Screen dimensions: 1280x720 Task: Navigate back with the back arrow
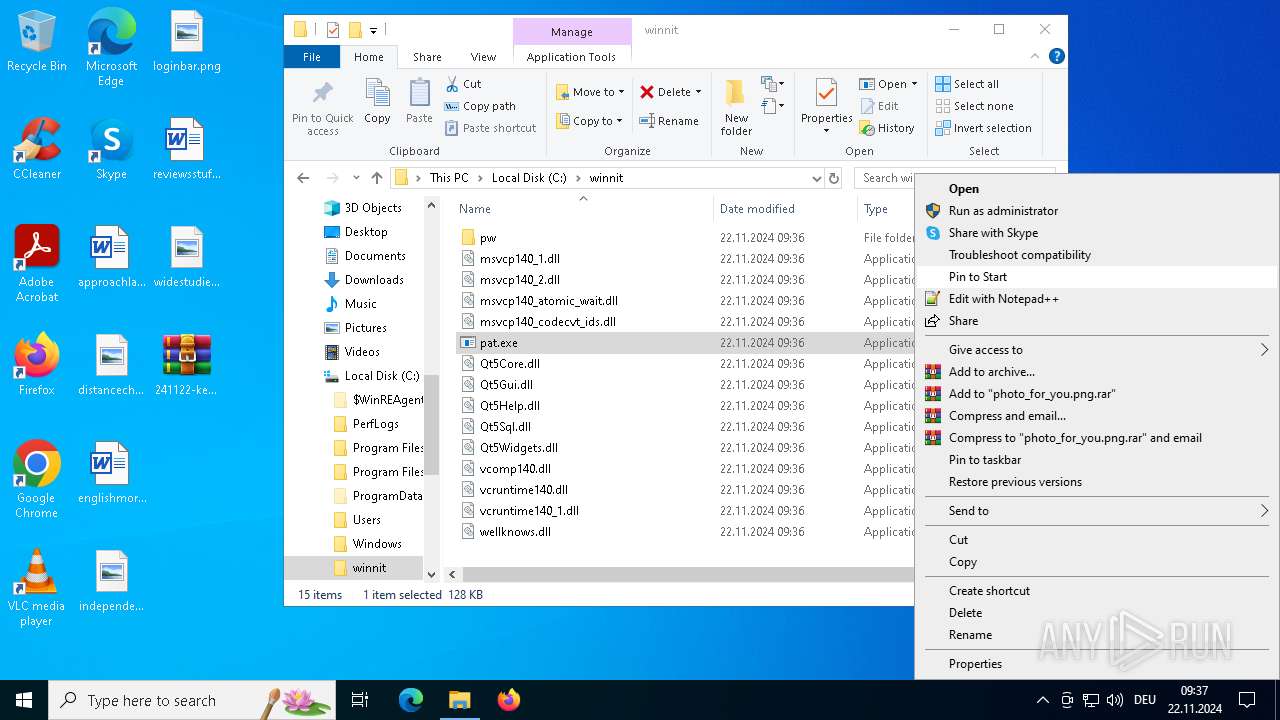coord(303,178)
